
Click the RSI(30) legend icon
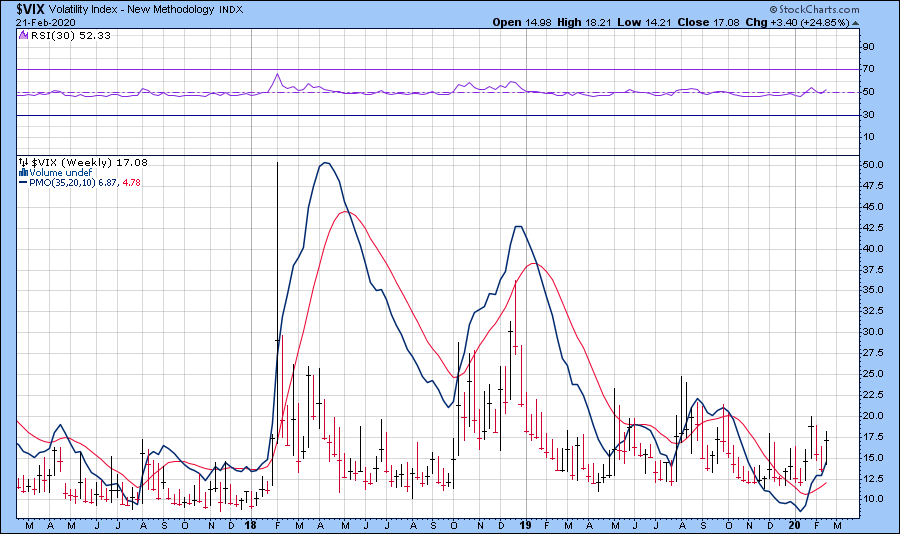(x=23, y=35)
